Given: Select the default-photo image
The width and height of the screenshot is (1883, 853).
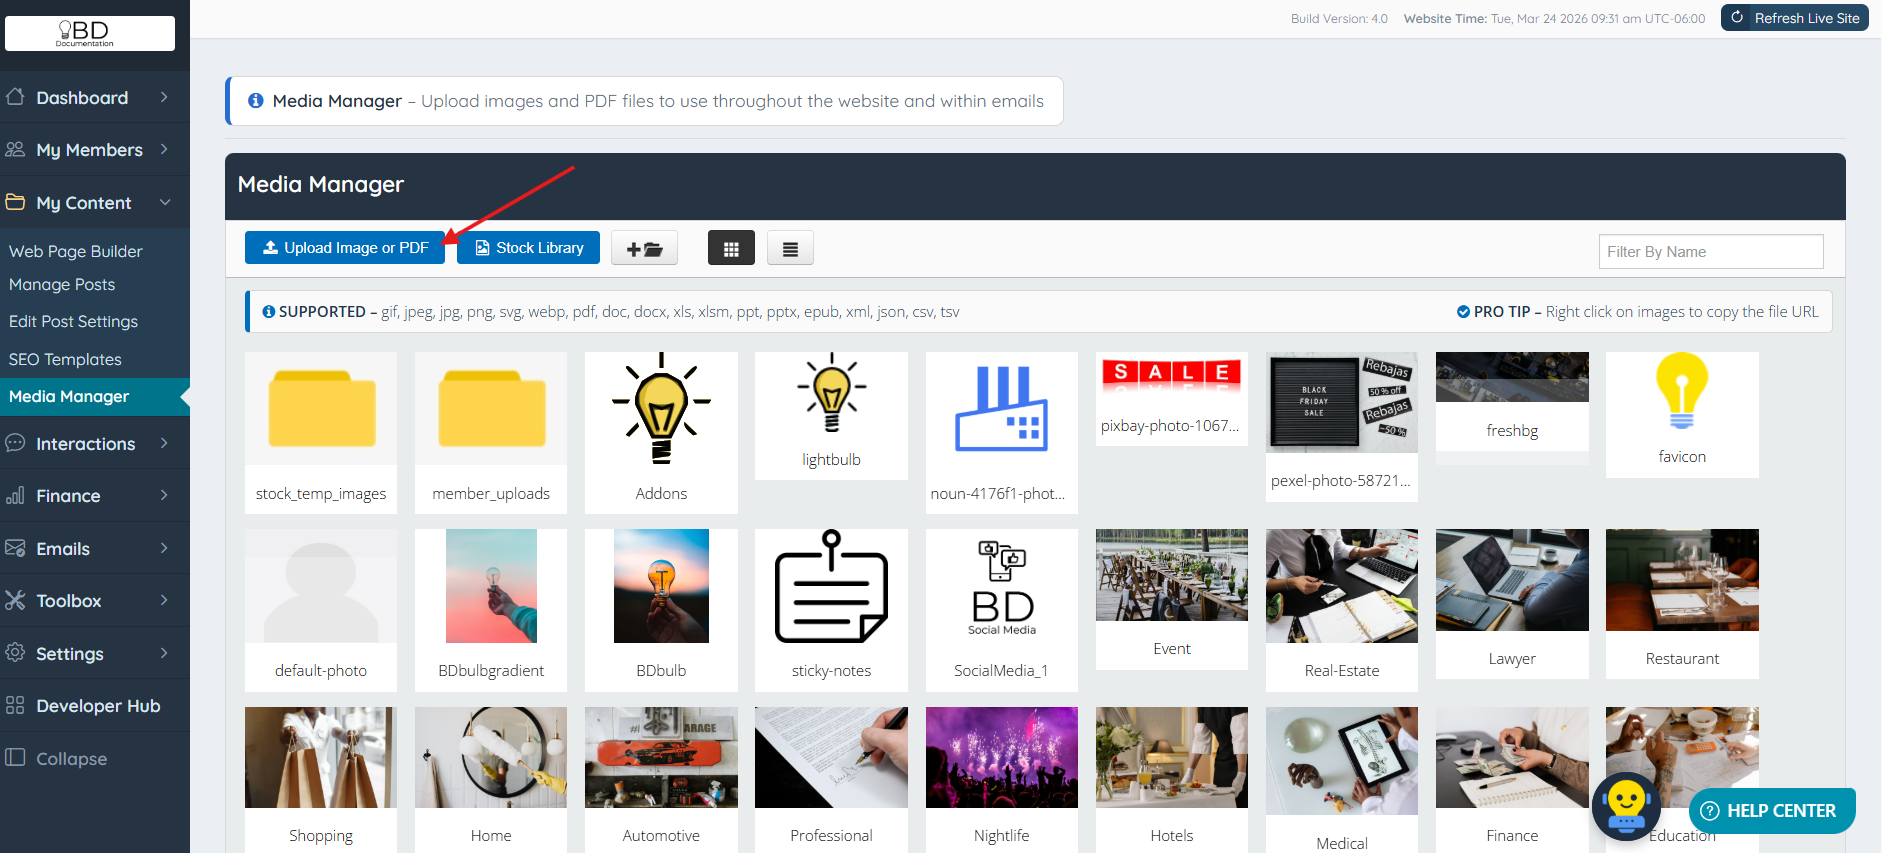Looking at the screenshot, I should pyautogui.click(x=321, y=610).
